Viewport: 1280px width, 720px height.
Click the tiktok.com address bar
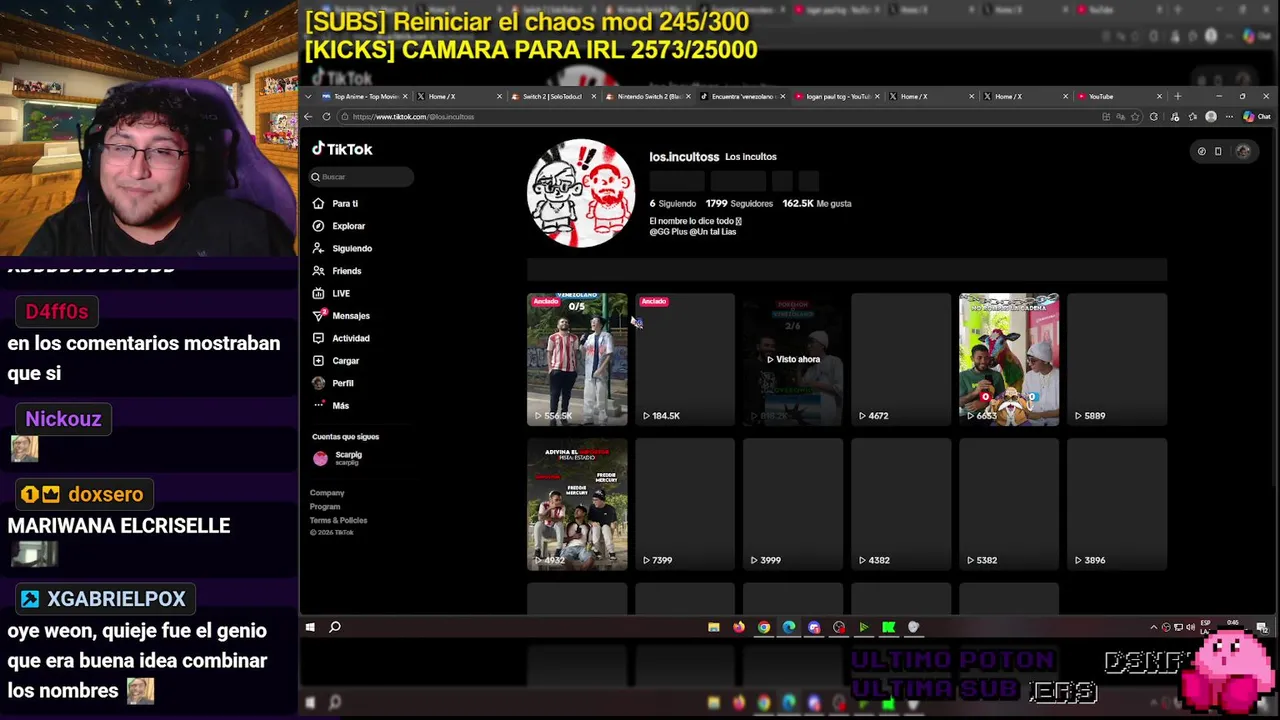pos(720,117)
